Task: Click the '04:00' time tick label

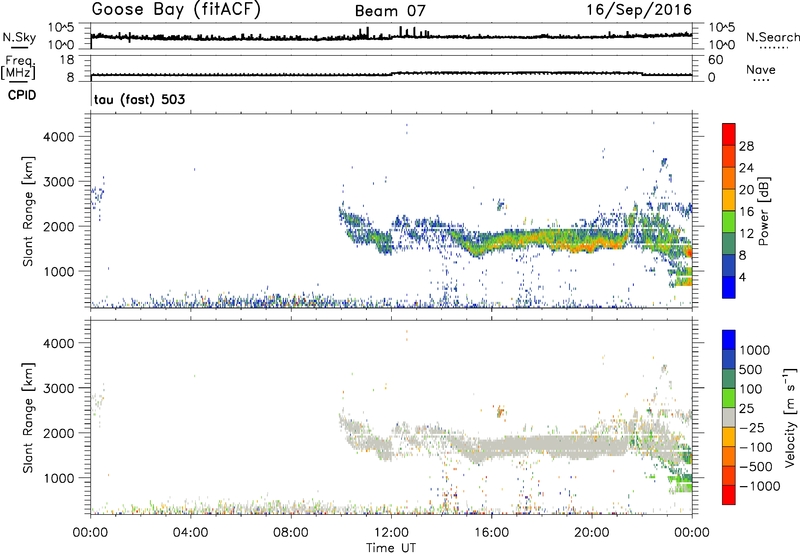Action: coord(190,533)
